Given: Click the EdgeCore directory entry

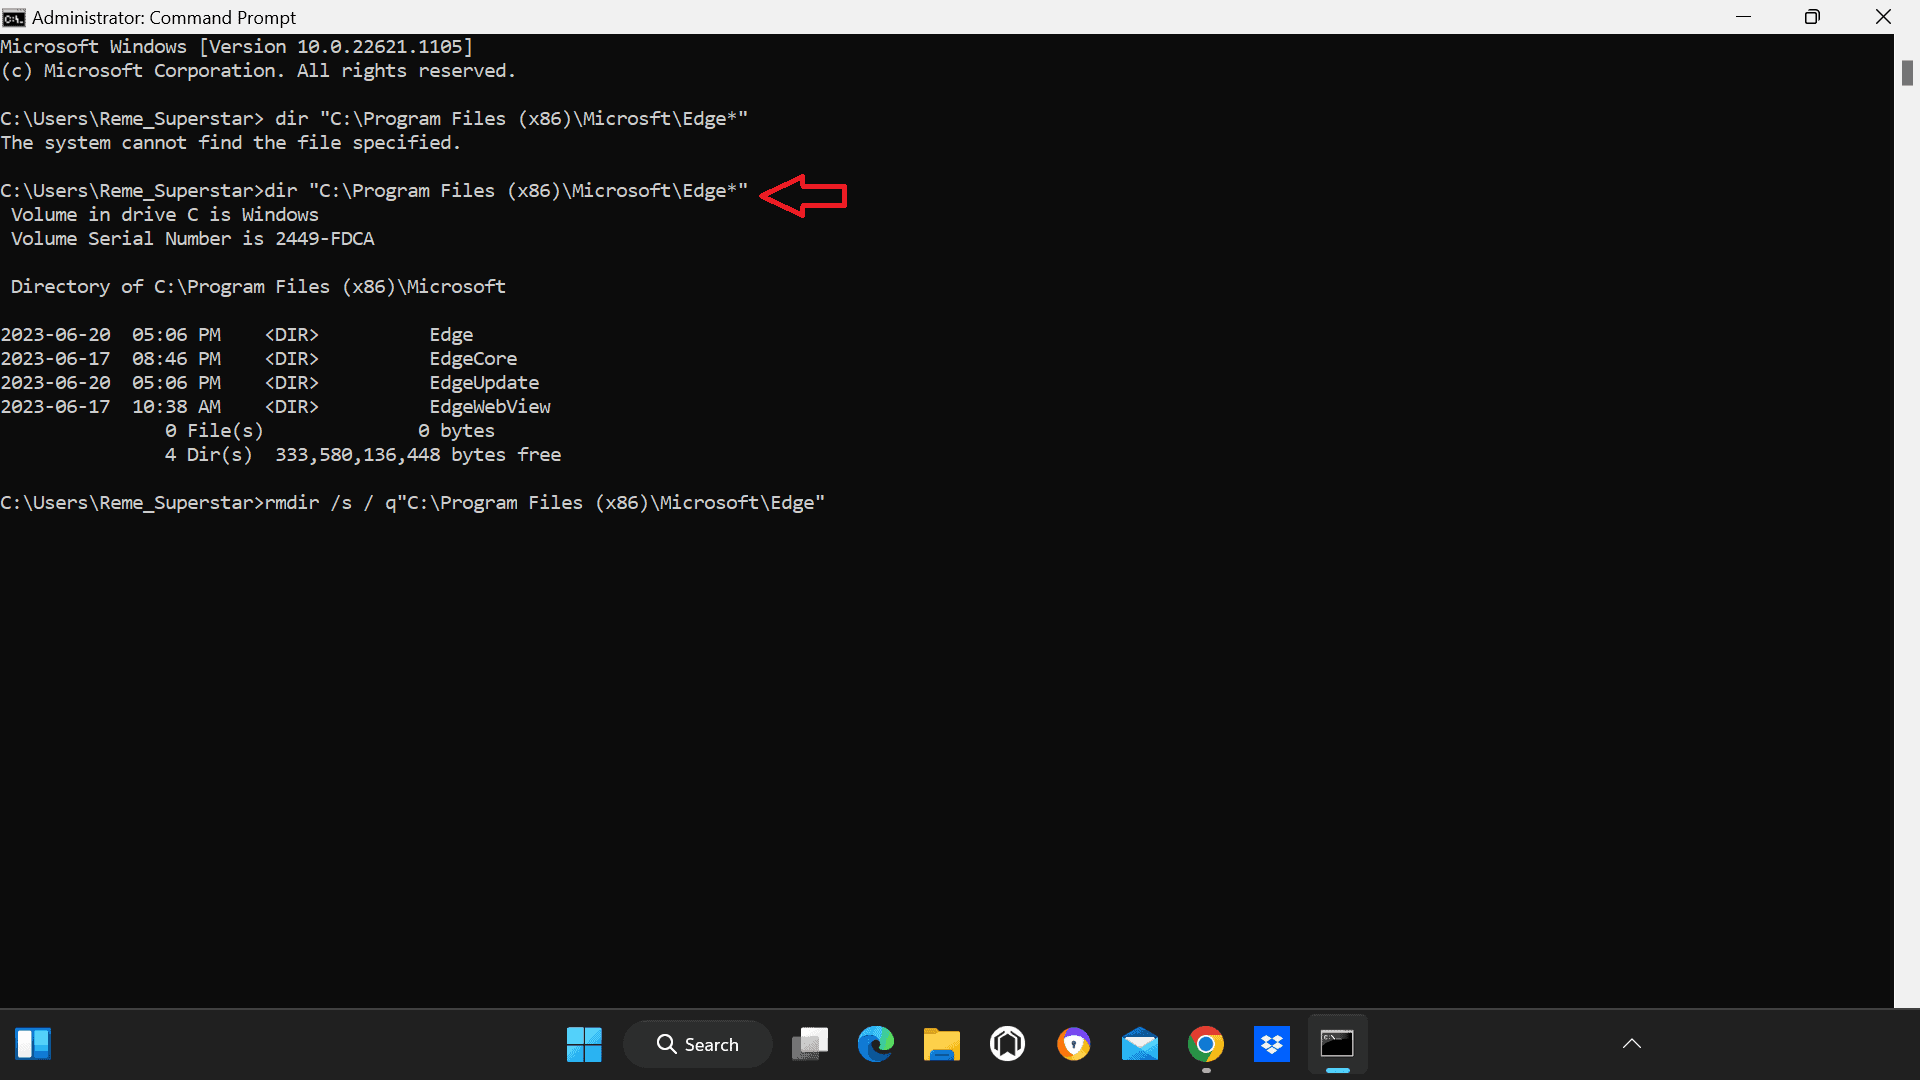Looking at the screenshot, I should click(x=473, y=359).
